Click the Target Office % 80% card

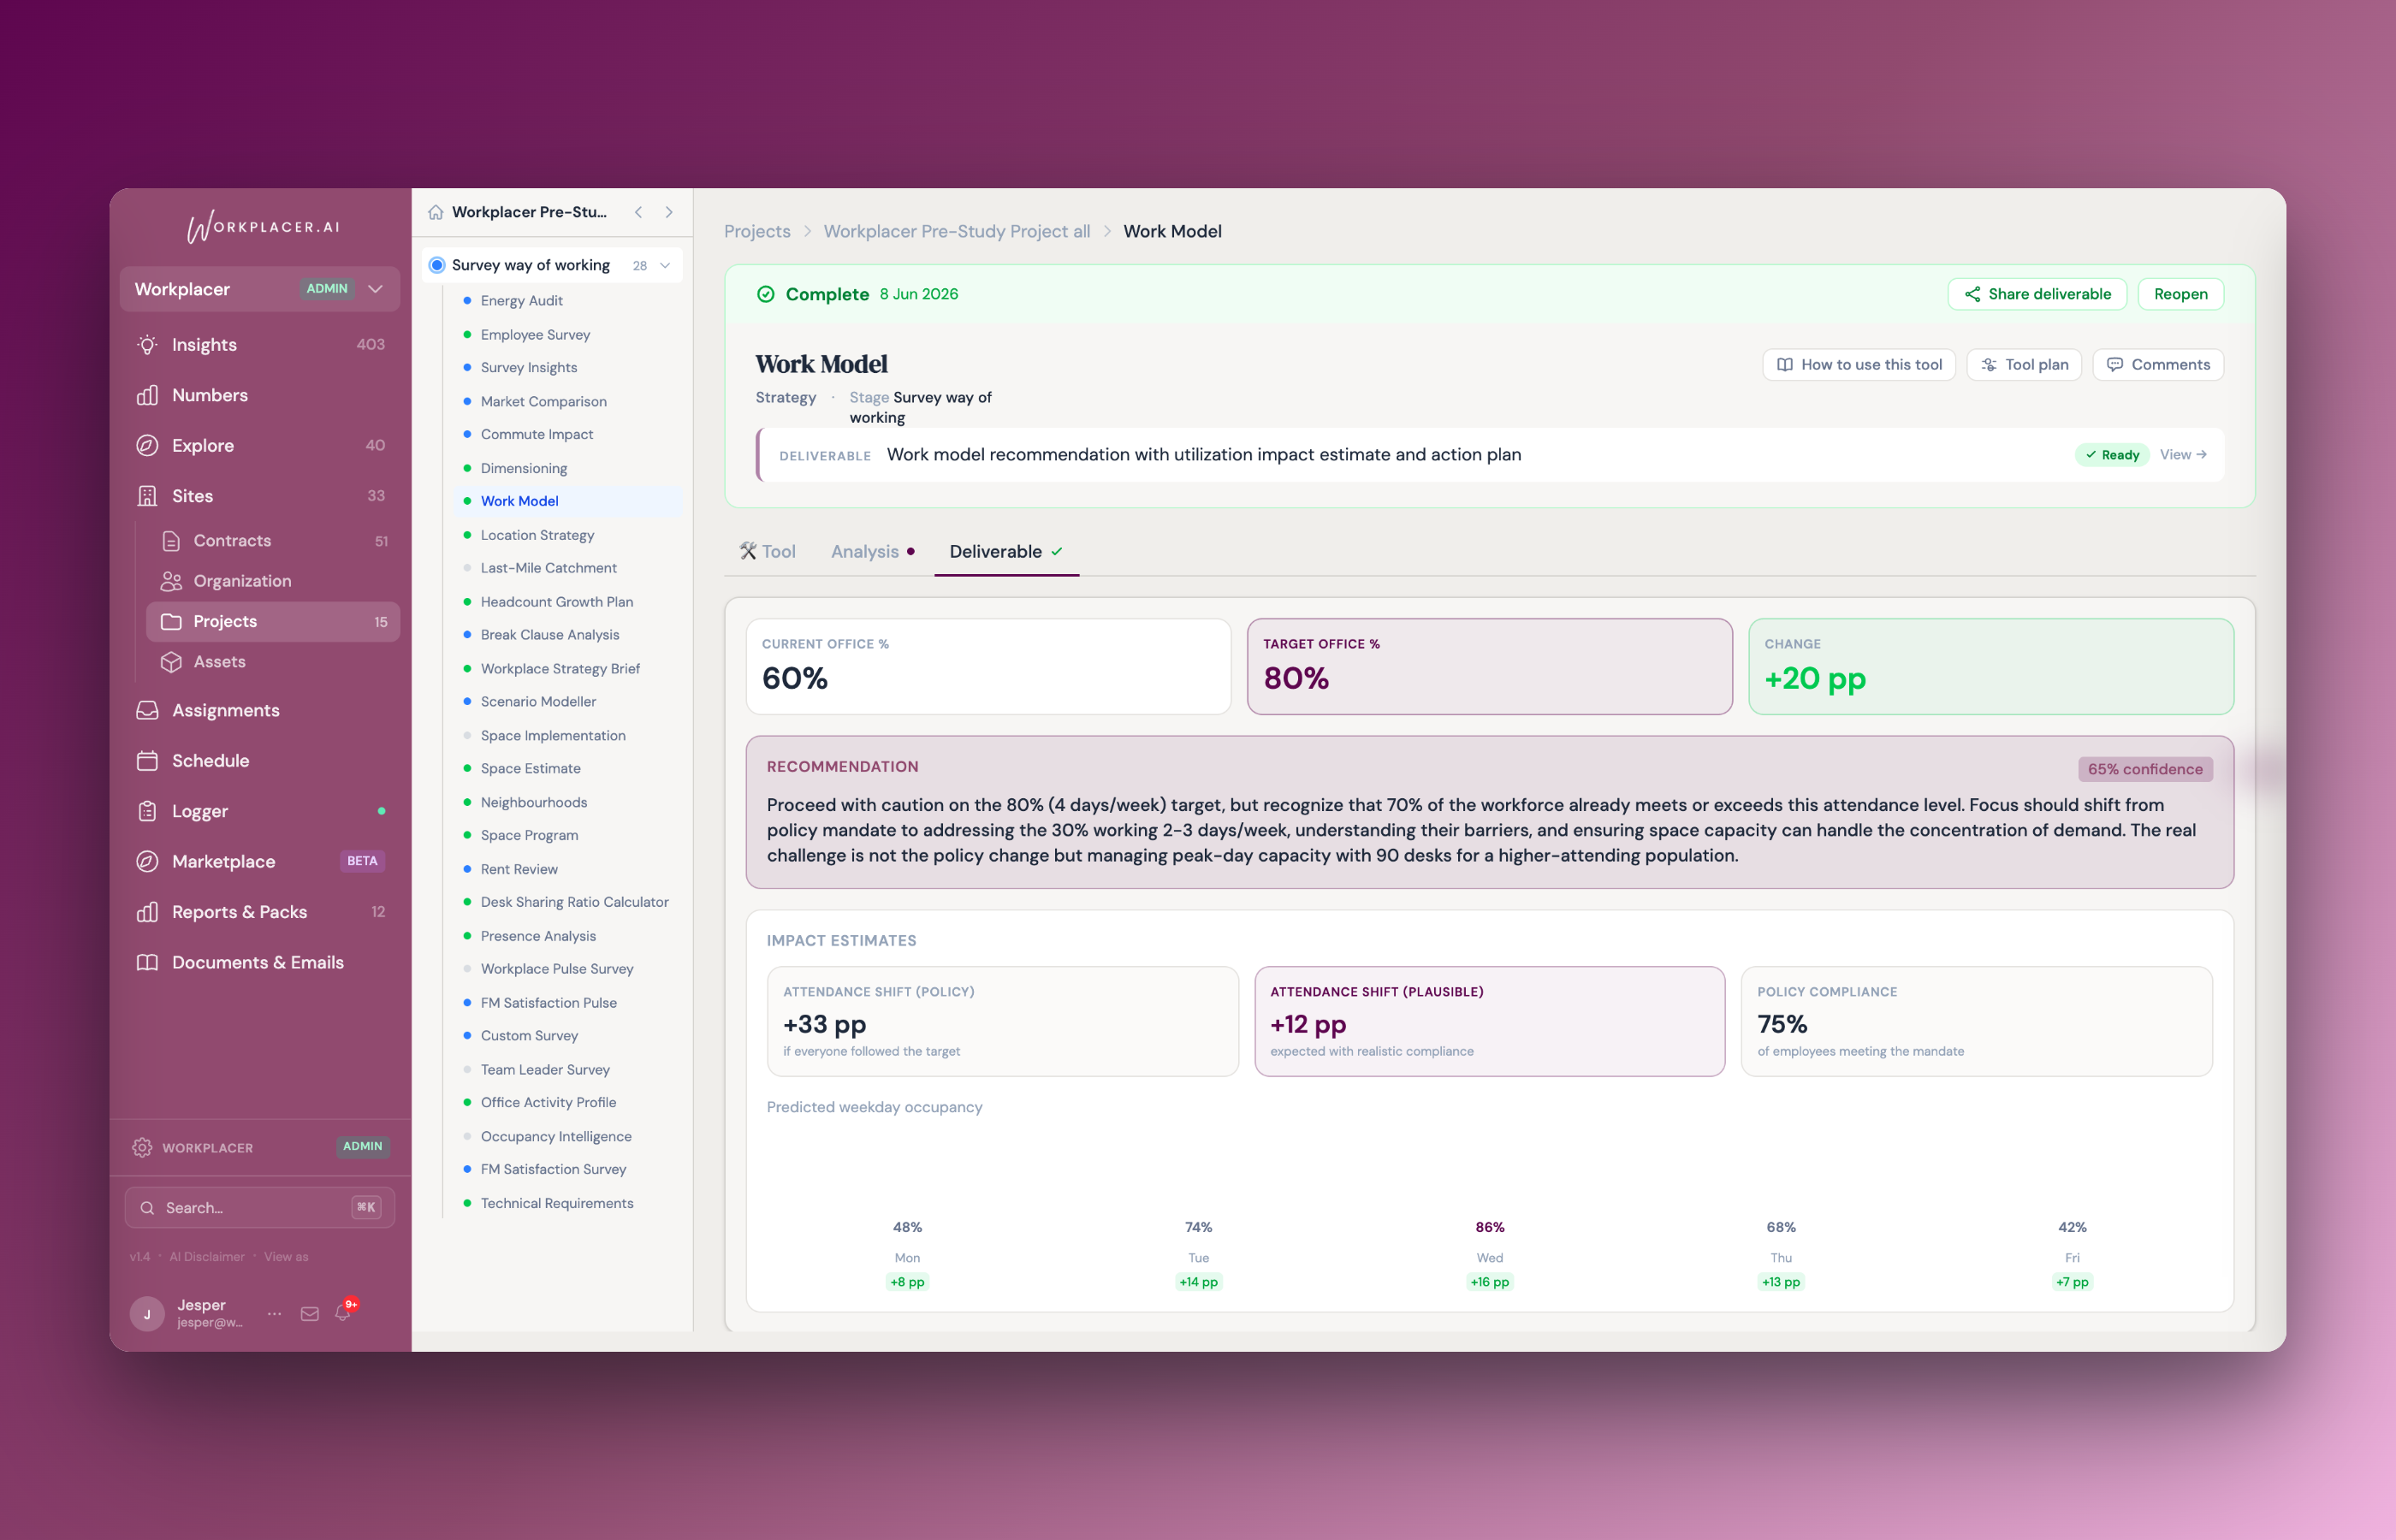(1489, 667)
